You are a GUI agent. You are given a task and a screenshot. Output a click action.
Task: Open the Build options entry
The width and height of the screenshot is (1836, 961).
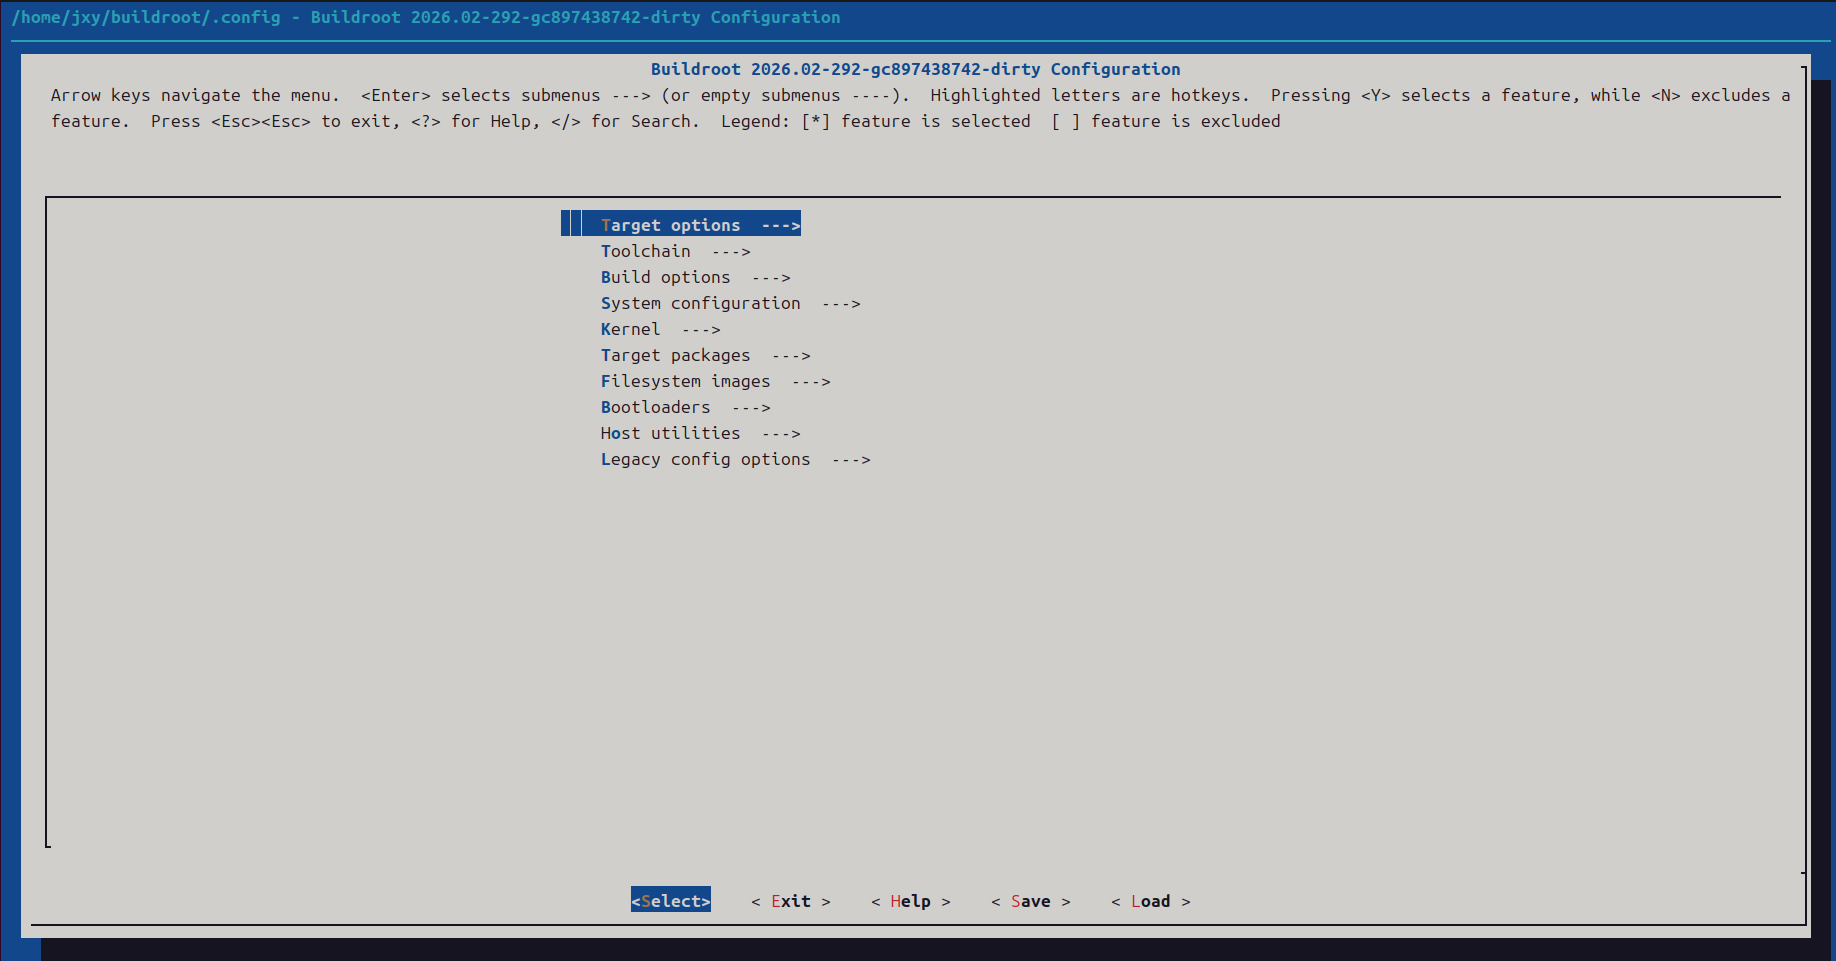tap(665, 277)
